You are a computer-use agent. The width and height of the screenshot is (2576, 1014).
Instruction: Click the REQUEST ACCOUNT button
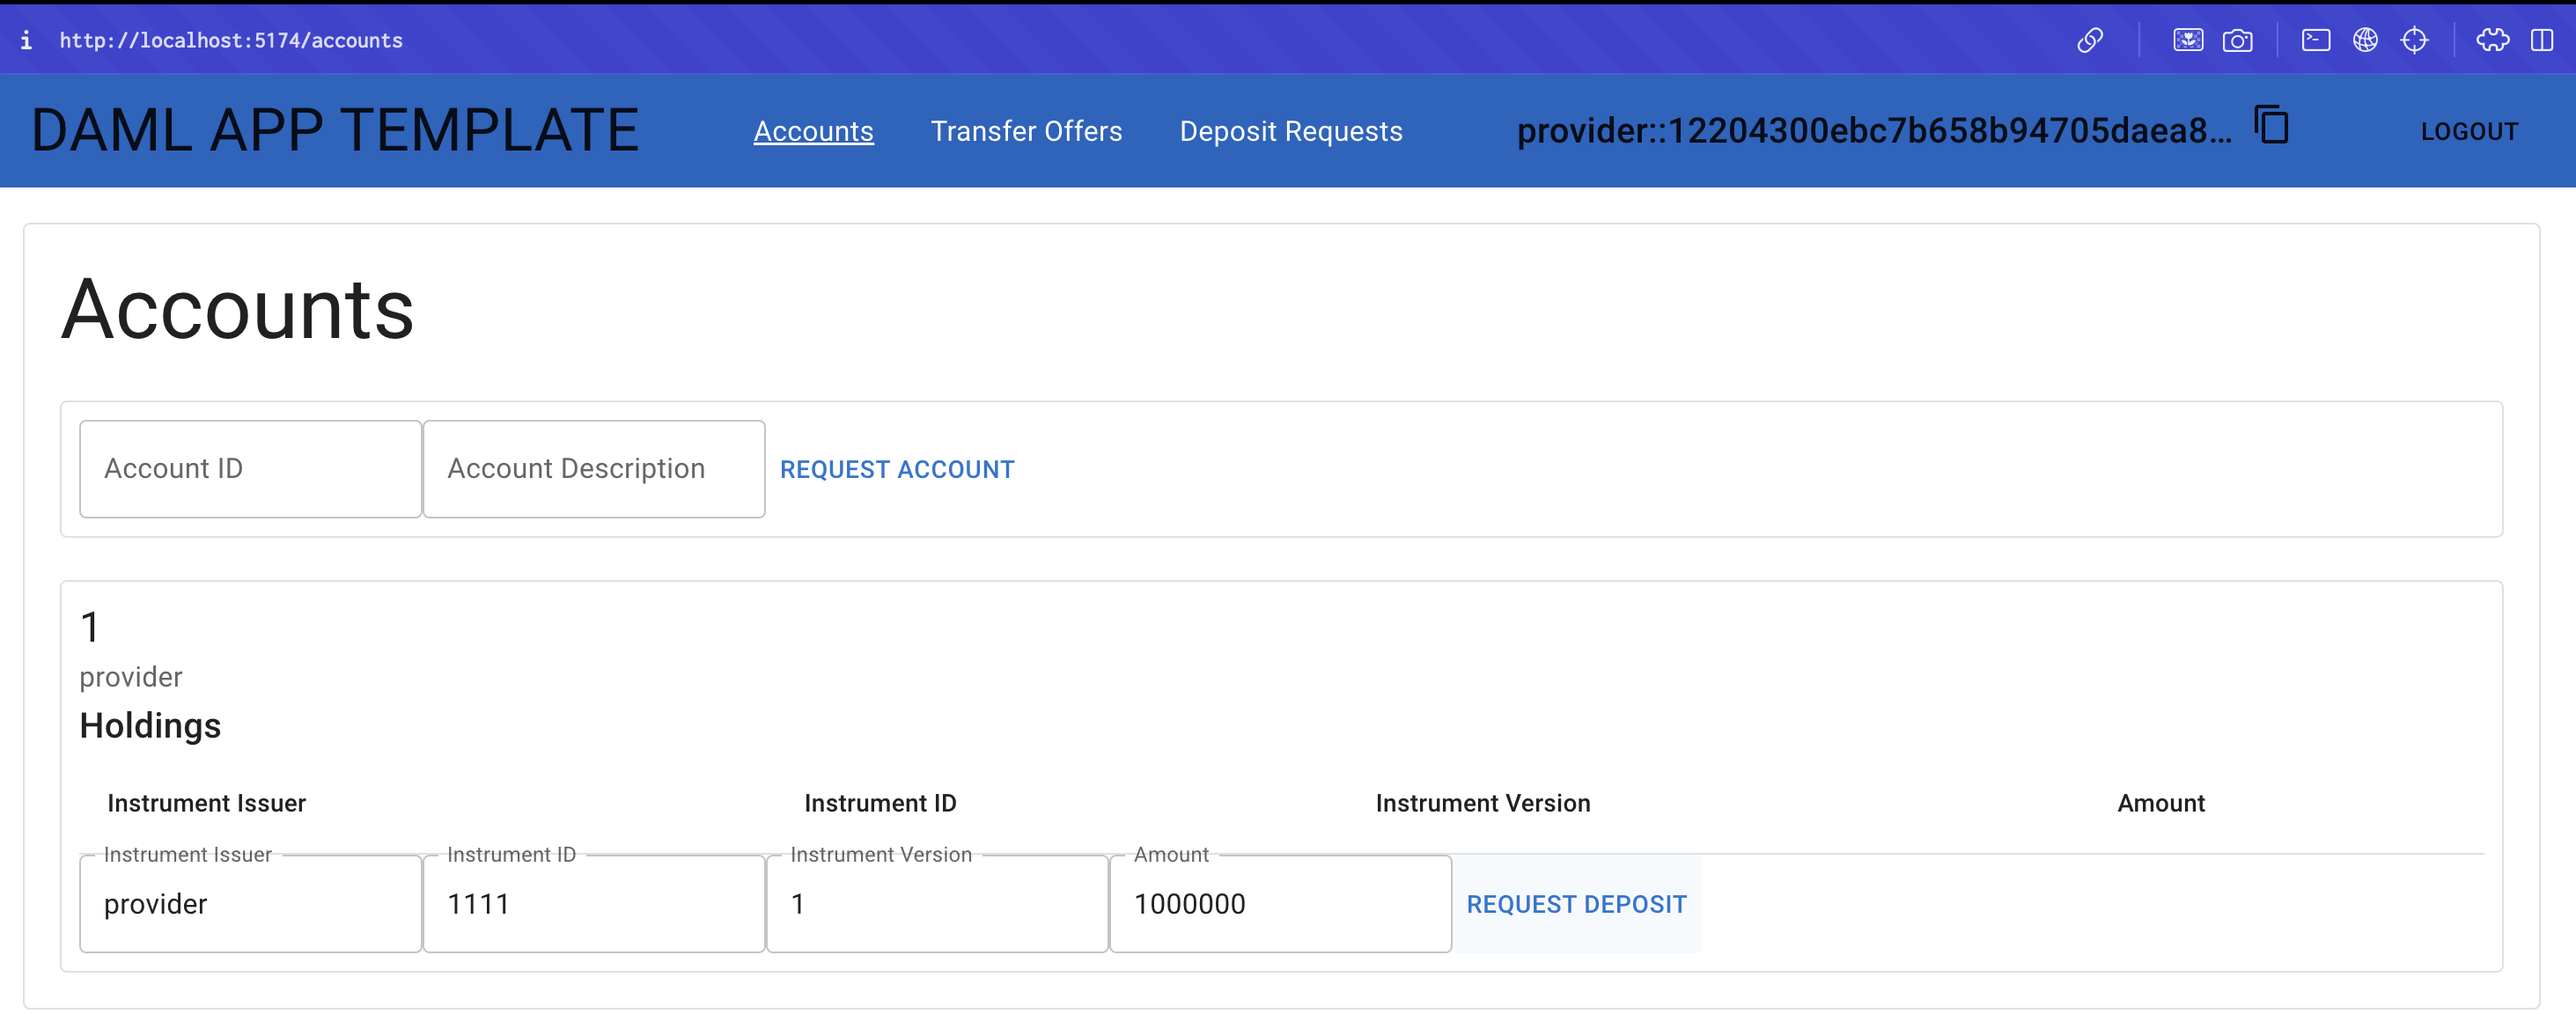[x=897, y=469]
